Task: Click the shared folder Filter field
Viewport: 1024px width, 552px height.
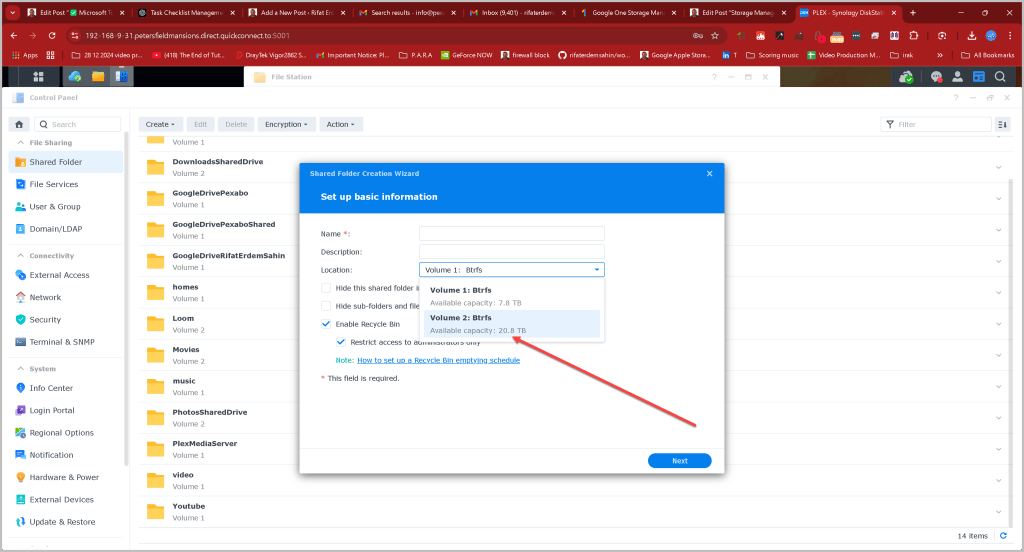Action: click(x=936, y=124)
